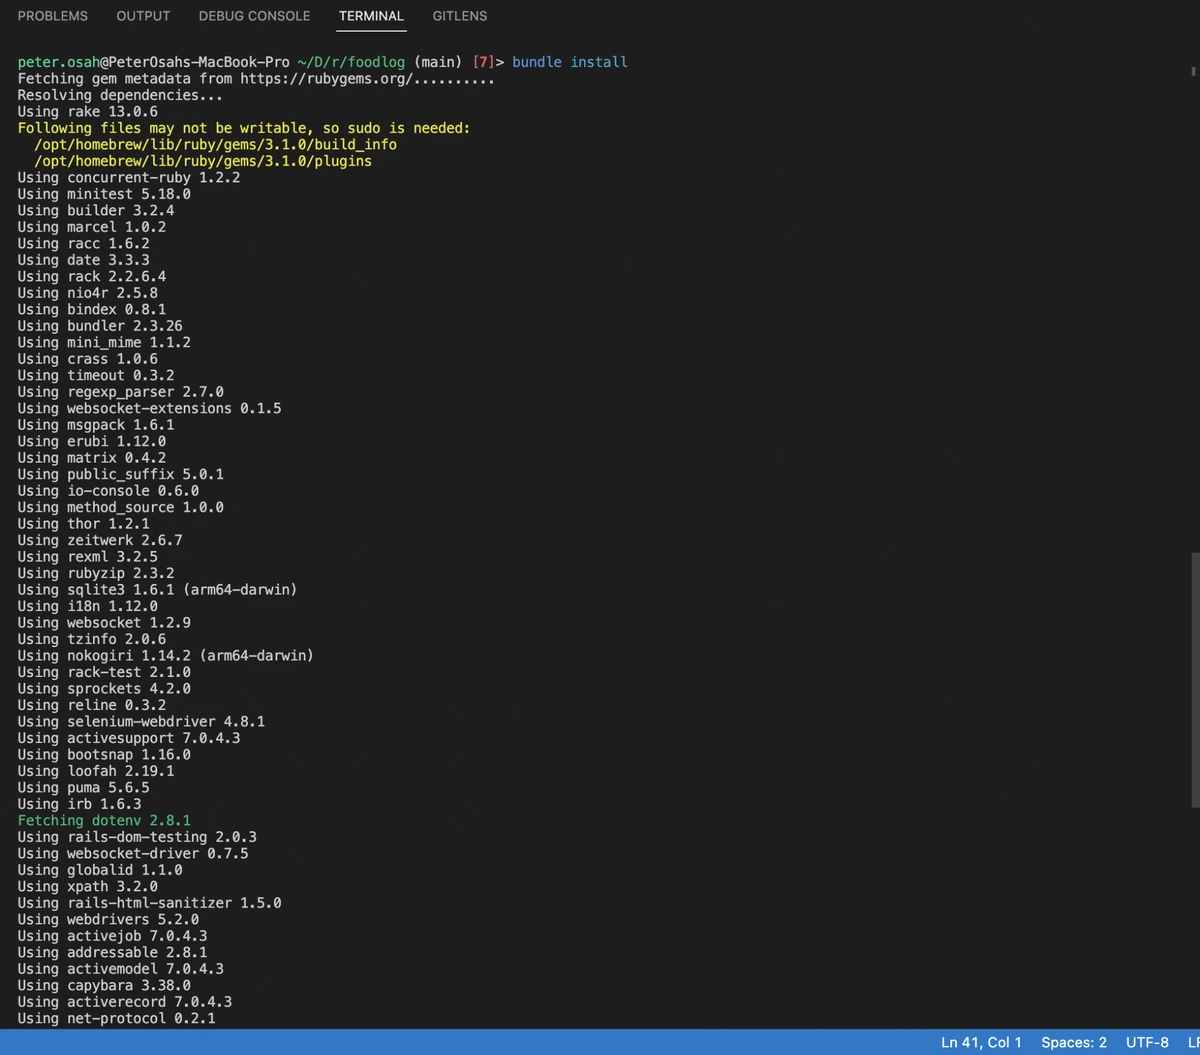Image resolution: width=1200 pixels, height=1055 pixels.
Task: Click the line 'Using sqlite3 1.6.1 (arm64-darwin)'
Action: (157, 589)
